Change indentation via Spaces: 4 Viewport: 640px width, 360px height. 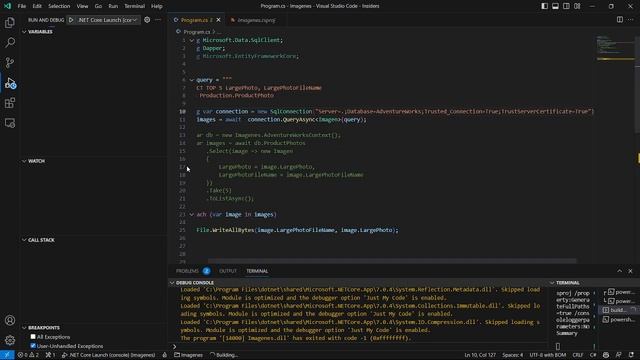tap(513, 355)
